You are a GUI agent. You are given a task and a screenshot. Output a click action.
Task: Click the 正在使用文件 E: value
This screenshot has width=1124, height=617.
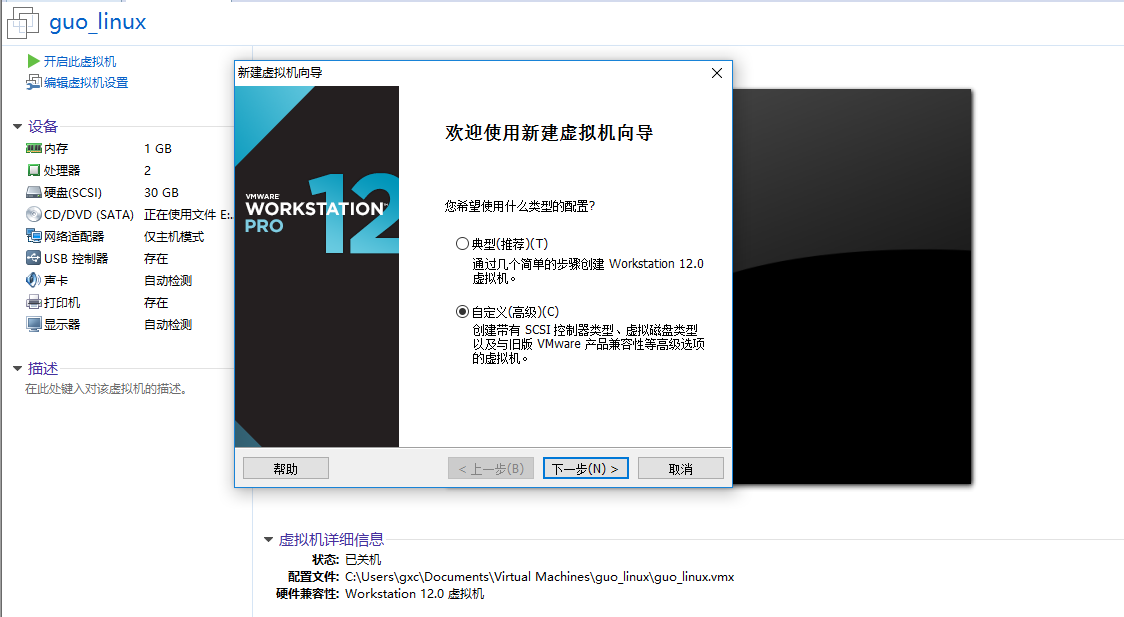(x=188, y=214)
